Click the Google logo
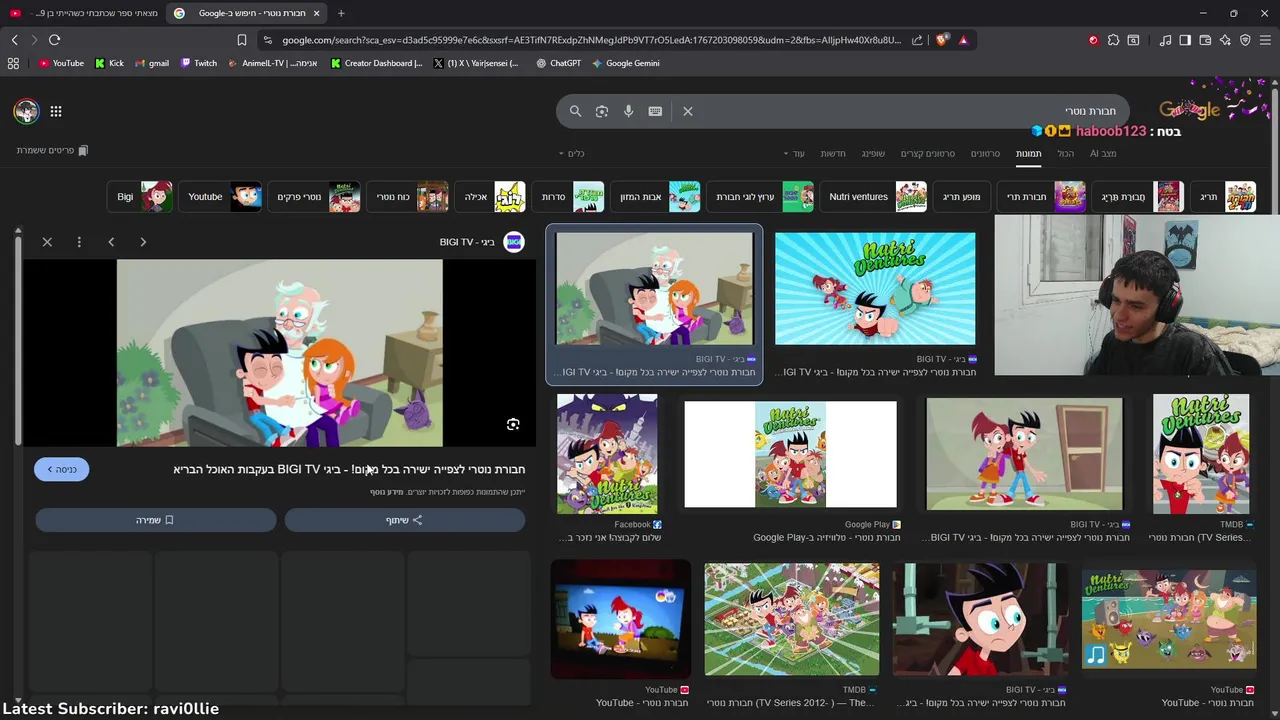The height and width of the screenshot is (720, 1280). tap(1190, 109)
